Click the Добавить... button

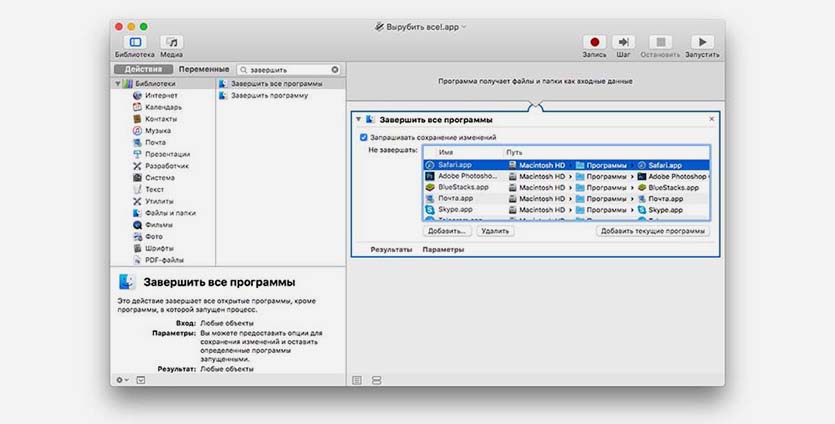pyautogui.click(x=447, y=231)
